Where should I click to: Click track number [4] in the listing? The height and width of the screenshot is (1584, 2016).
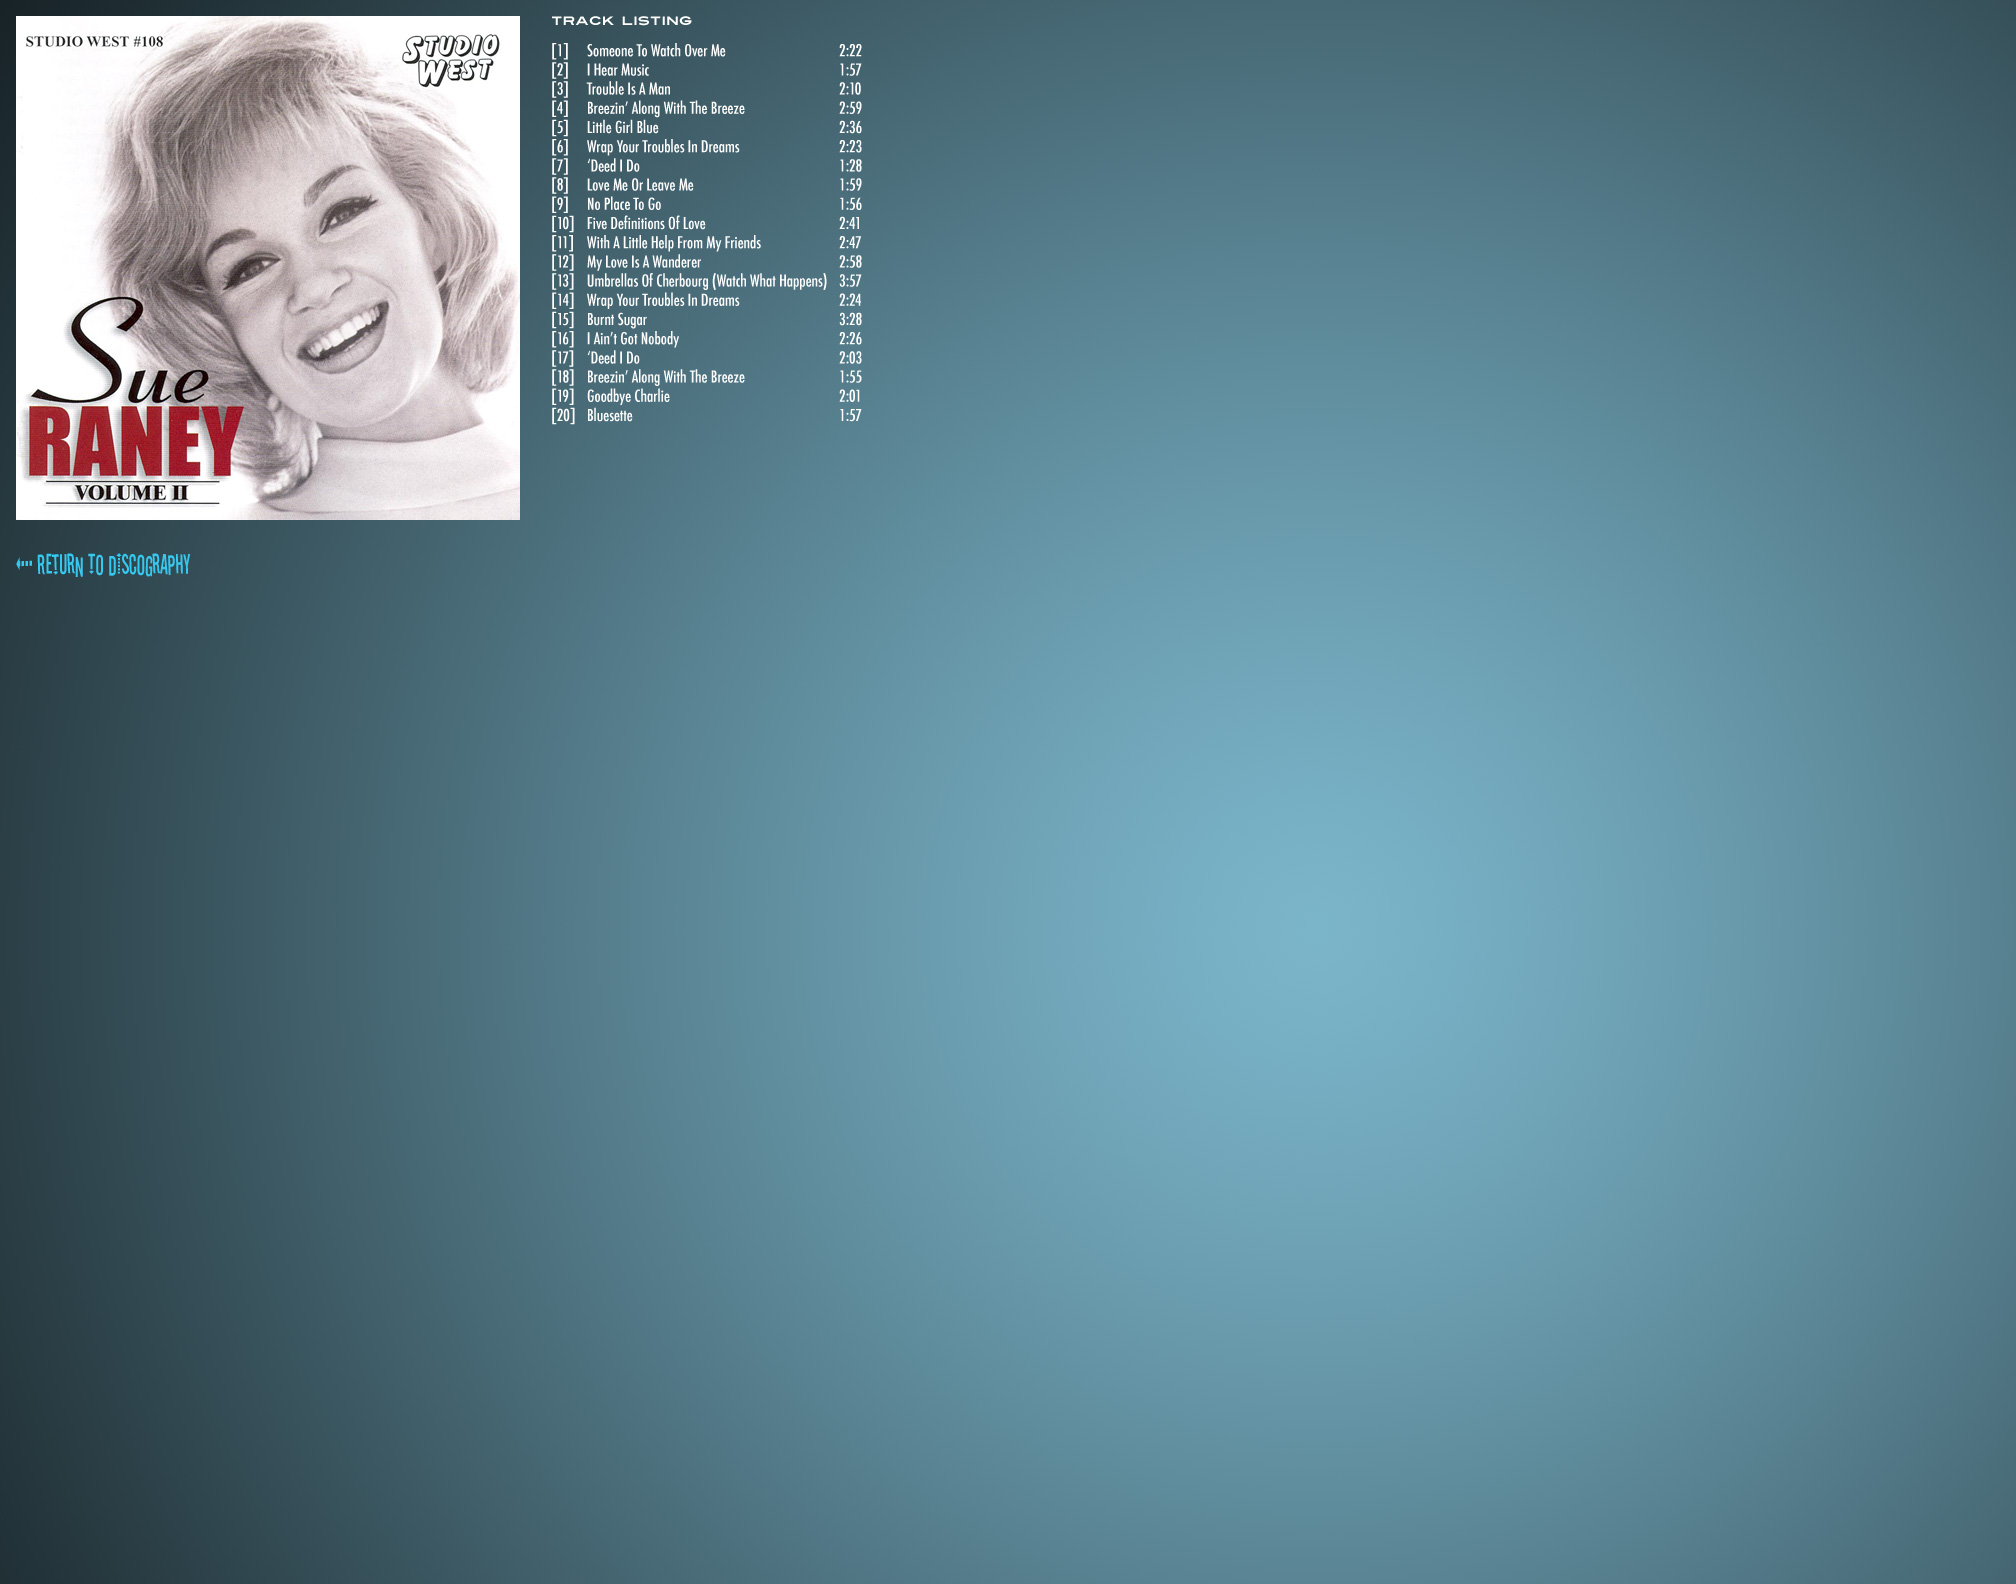[x=560, y=108]
